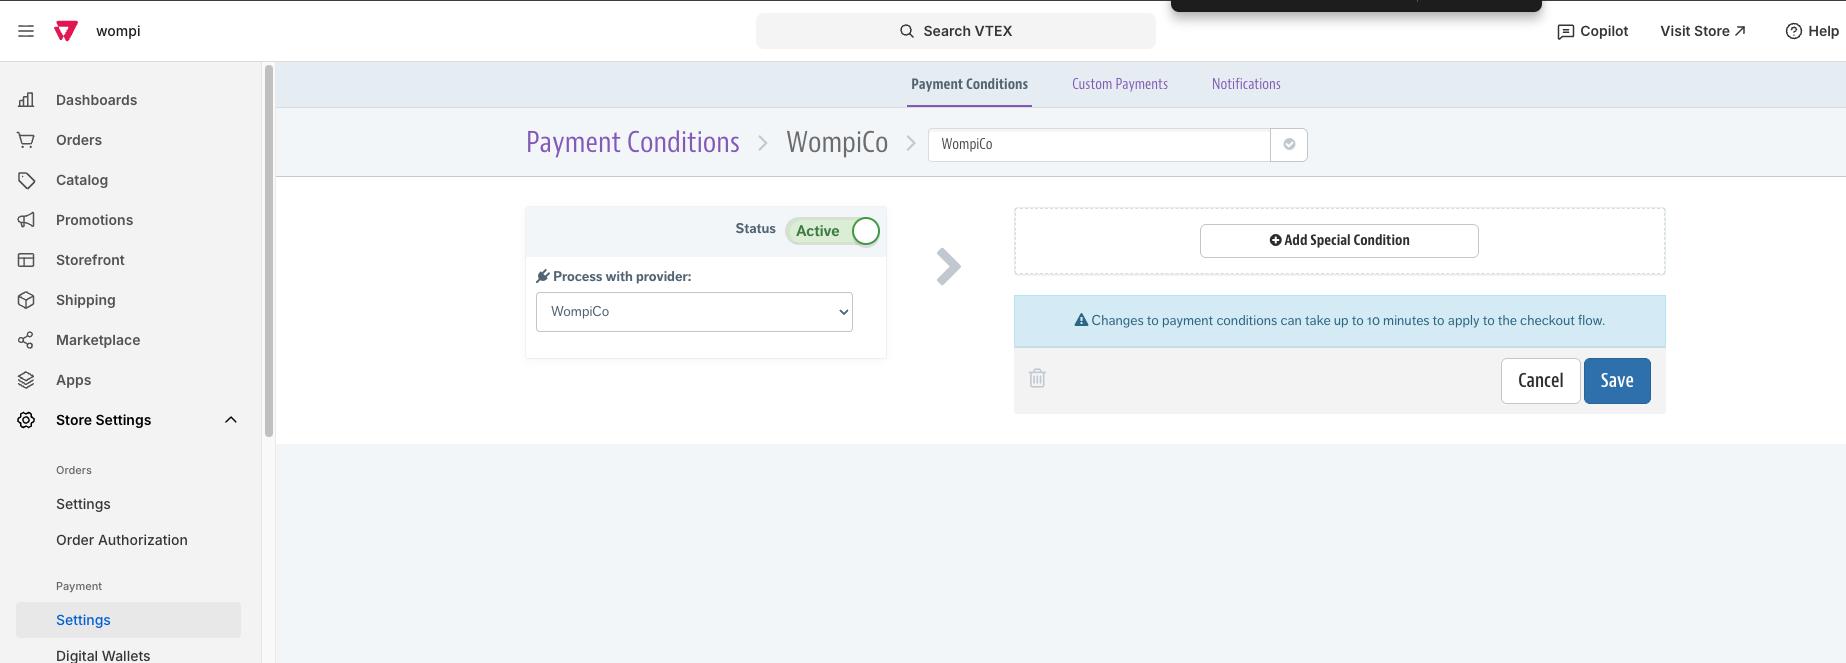
Task: Open Process with provider WompiCo dropdown
Action: pos(694,312)
